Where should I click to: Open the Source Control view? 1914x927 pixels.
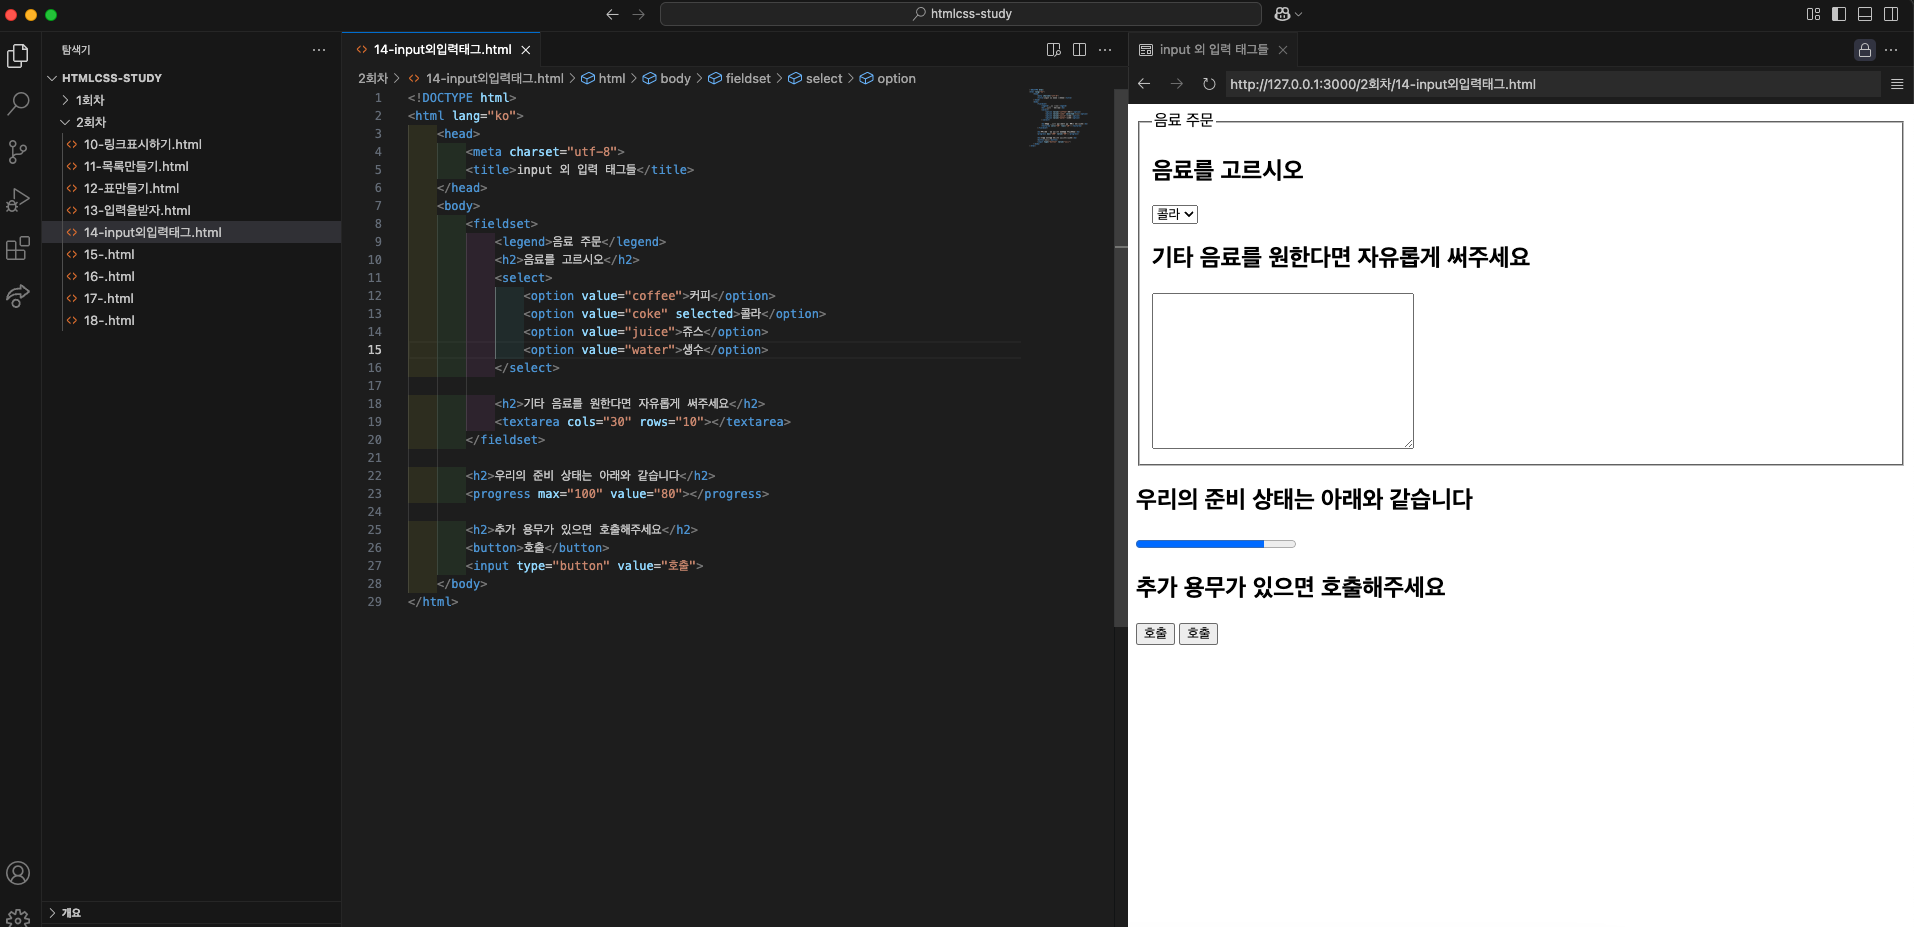click(x=18, y=152)
